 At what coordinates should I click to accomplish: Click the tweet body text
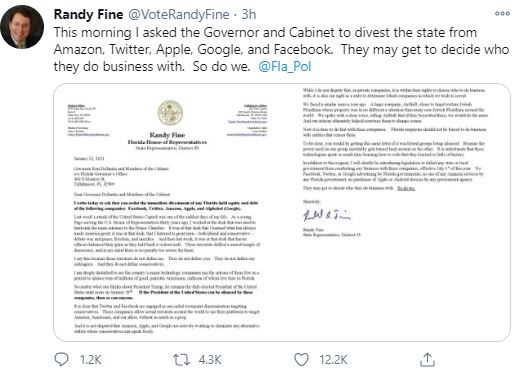[x=281, y=49]
